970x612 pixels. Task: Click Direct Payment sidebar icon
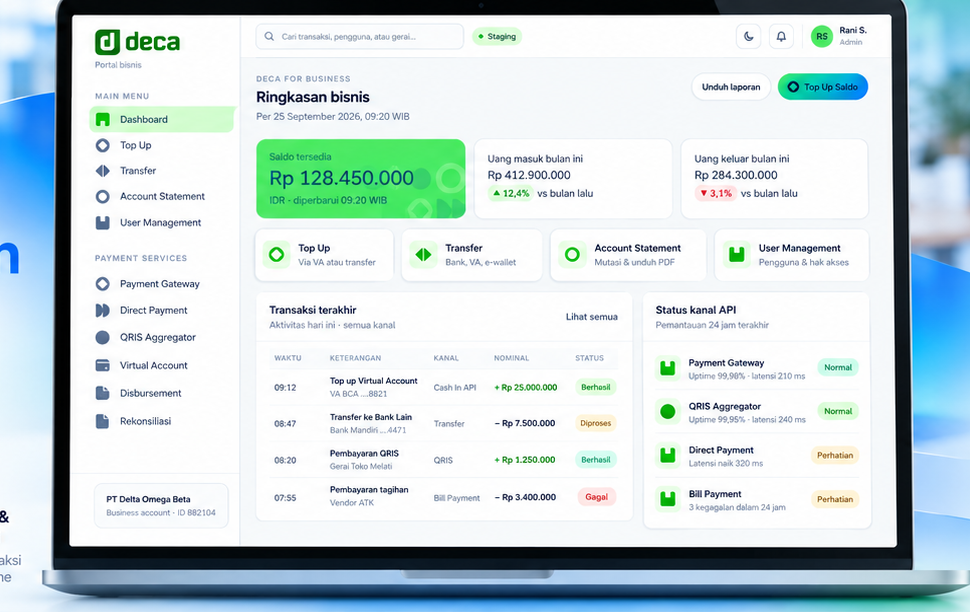(x=103, y=311)
